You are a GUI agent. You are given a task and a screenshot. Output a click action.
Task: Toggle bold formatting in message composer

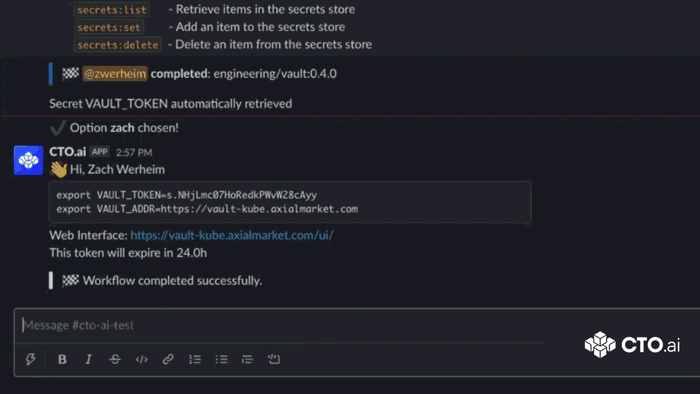(62, 359)
